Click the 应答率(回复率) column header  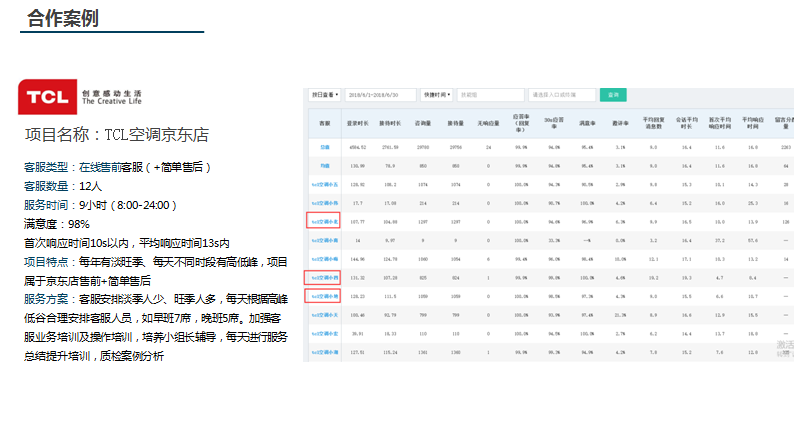(521, 123)
